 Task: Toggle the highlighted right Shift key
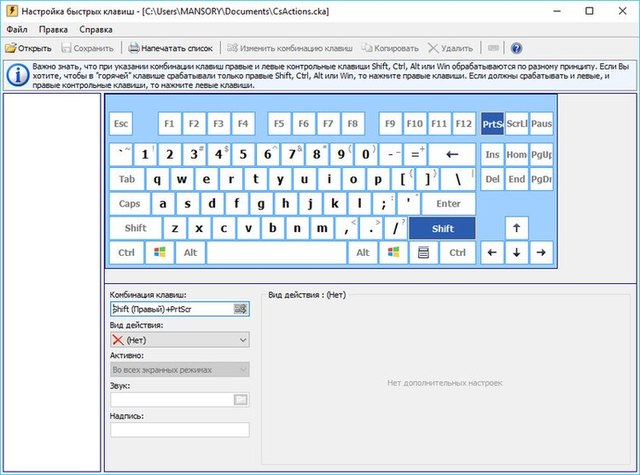pos(443,228)
